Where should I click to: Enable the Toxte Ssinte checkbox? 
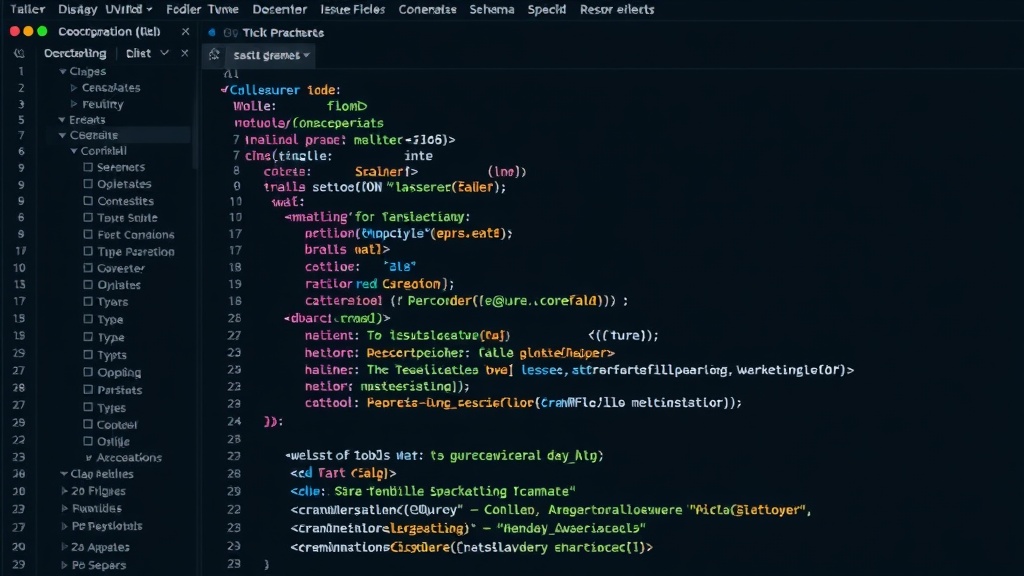coord(88,217)
